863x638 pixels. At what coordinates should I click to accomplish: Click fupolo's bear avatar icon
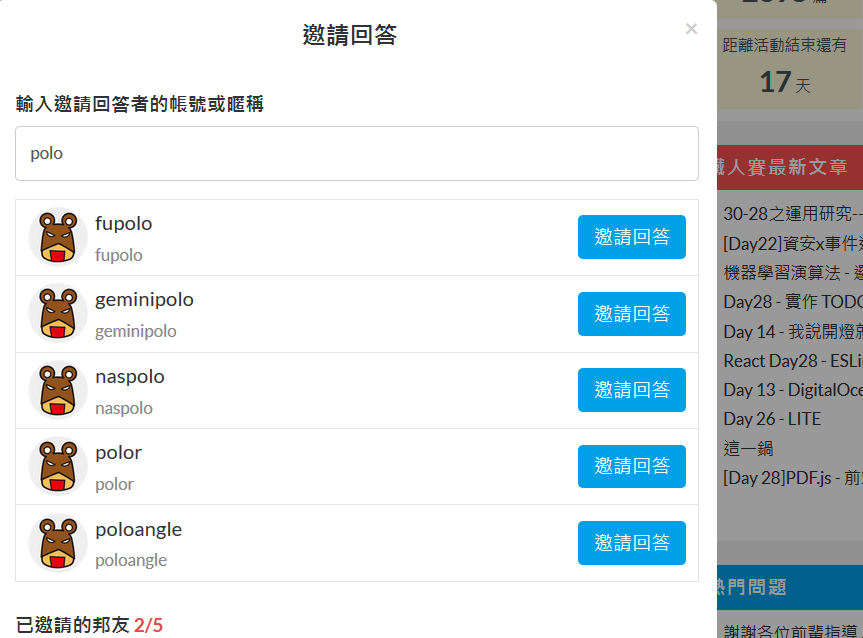[x=57, y=237]
